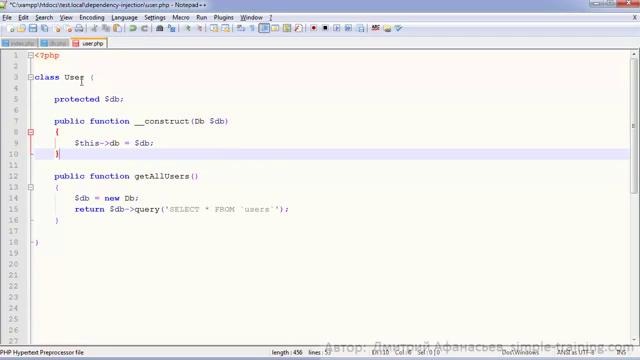The height and width of the screenshot is (360, 640).
Task: Toggle Show All Characters paragraph icon
Action: [252, 28]
